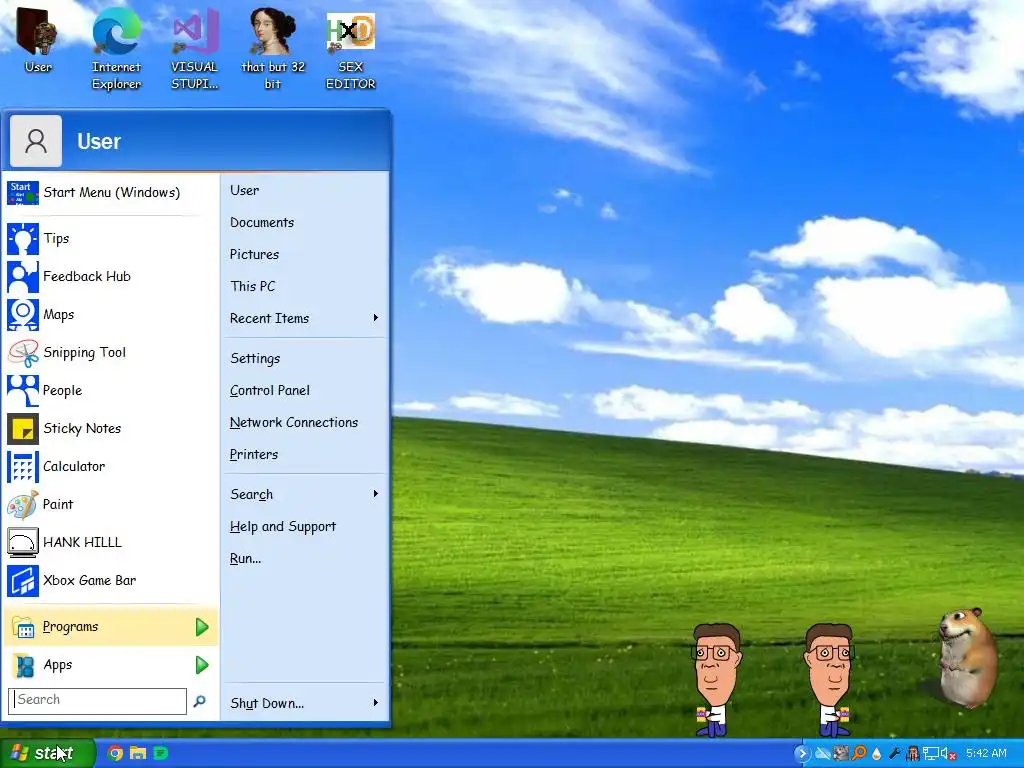Open This PC
Image resolution: width=1024 pixels, height=768 pixels.
[x=304, y=287]
